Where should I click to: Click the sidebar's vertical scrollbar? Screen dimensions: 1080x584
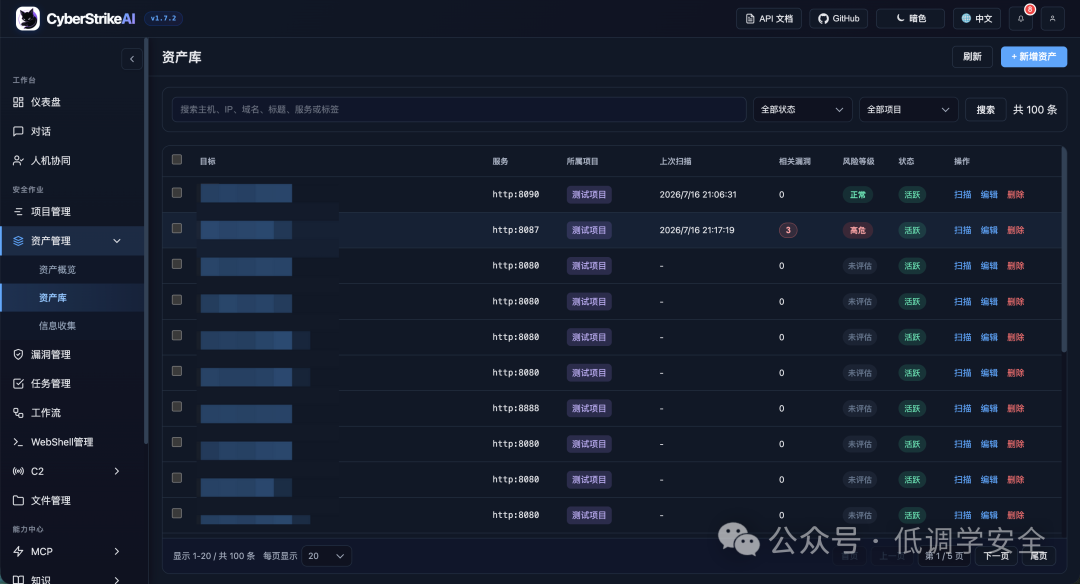145,241
